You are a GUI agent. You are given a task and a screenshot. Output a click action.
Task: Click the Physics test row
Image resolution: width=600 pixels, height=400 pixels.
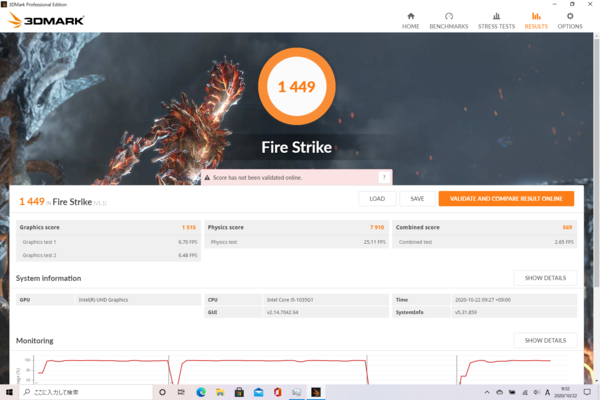[x=297, y=242]
